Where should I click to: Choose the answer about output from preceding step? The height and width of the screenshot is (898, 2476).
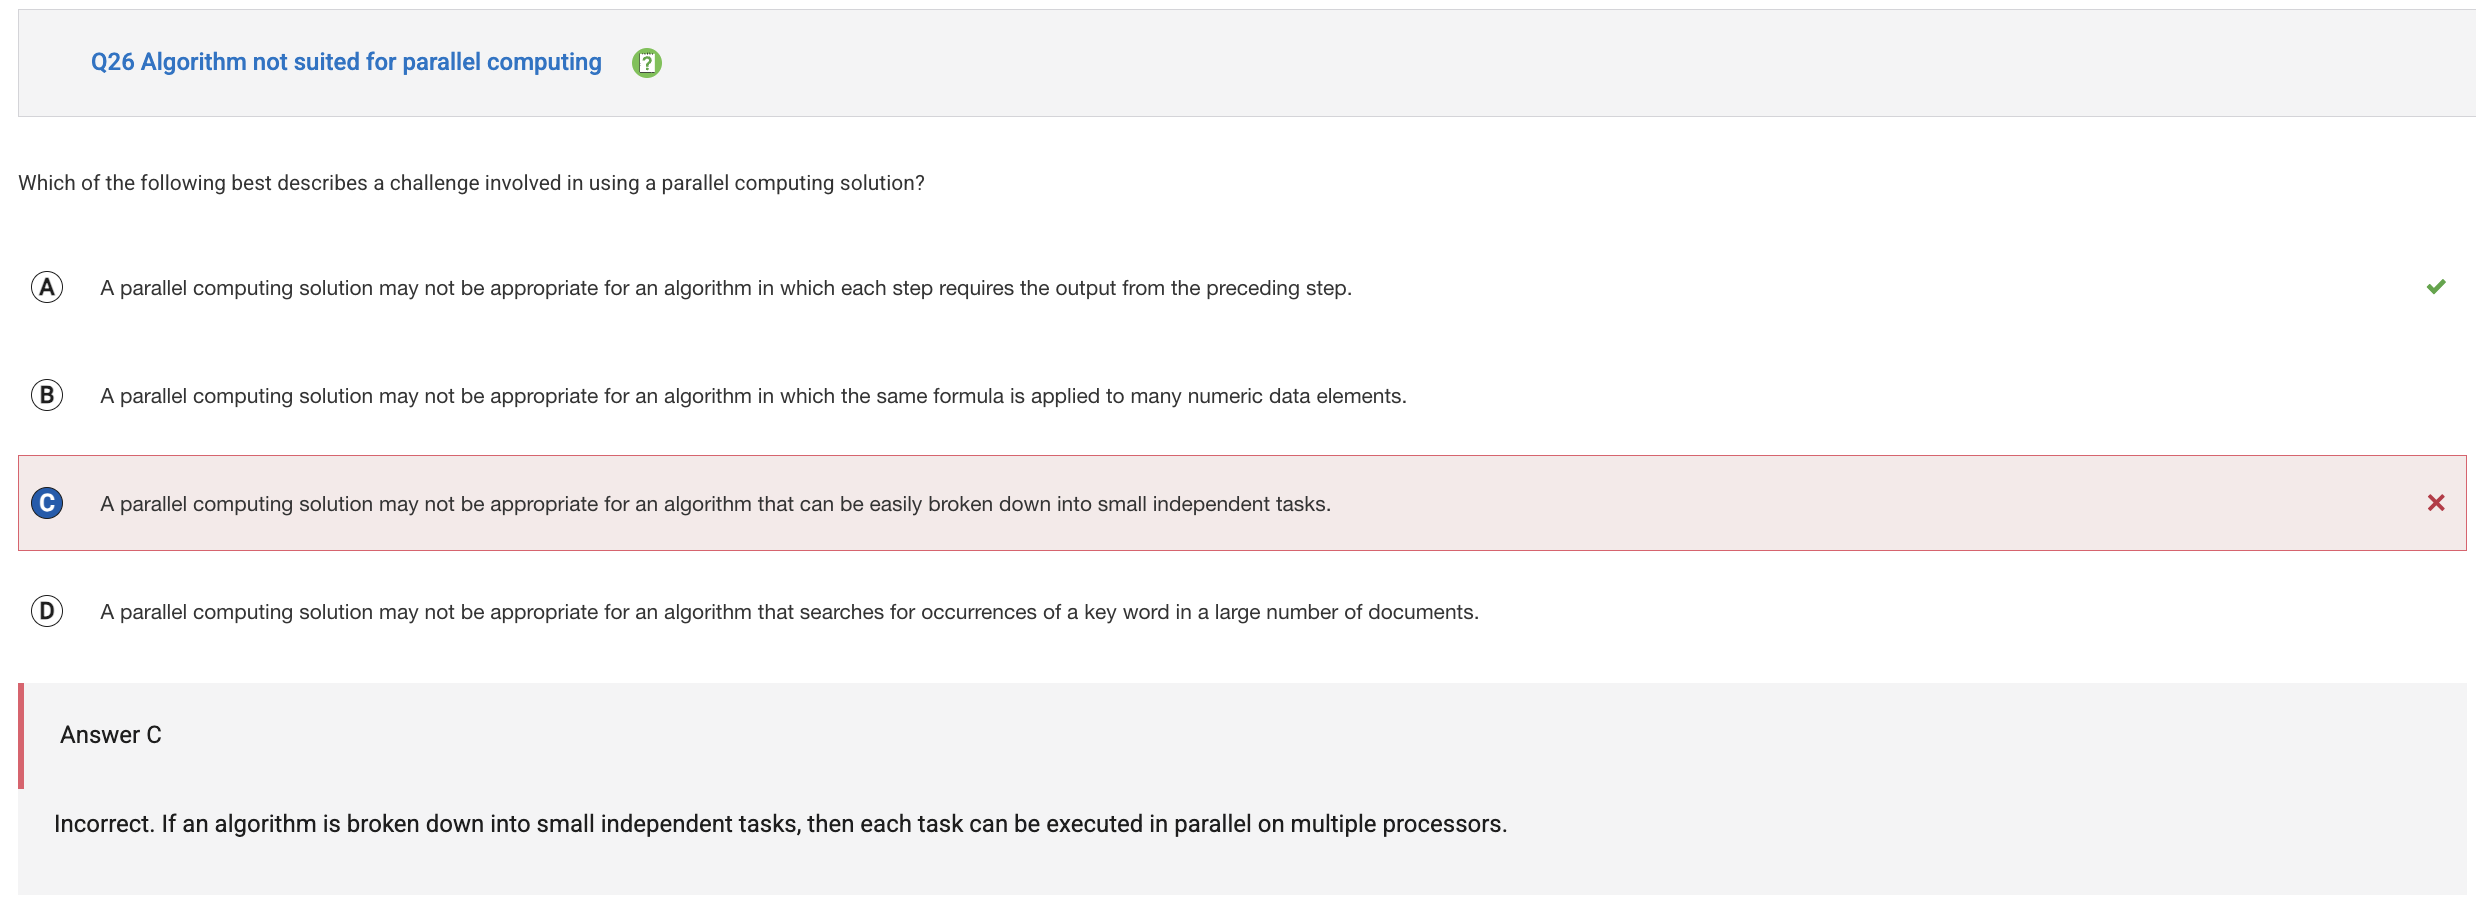click(x=726, y=288)
